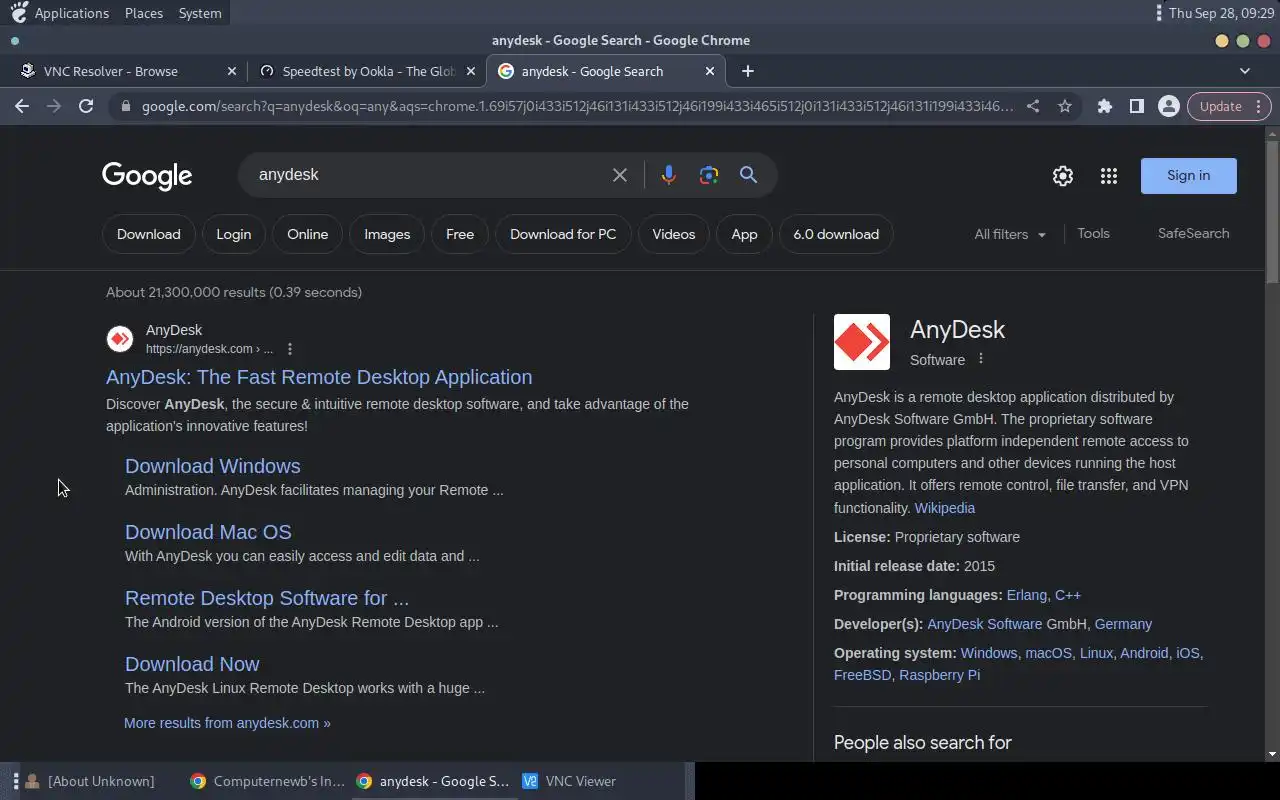Screen dimensions: 1280x800
Task: Open the Chrome extensions puzzle icon
Action: point(1105,106)
